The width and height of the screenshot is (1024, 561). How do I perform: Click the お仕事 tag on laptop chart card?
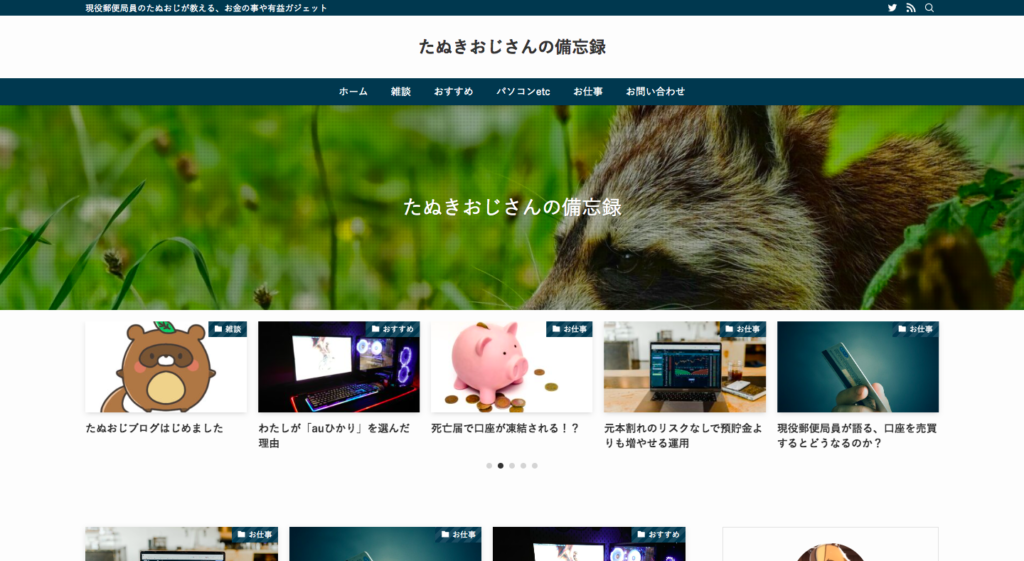tap(743, 329)
